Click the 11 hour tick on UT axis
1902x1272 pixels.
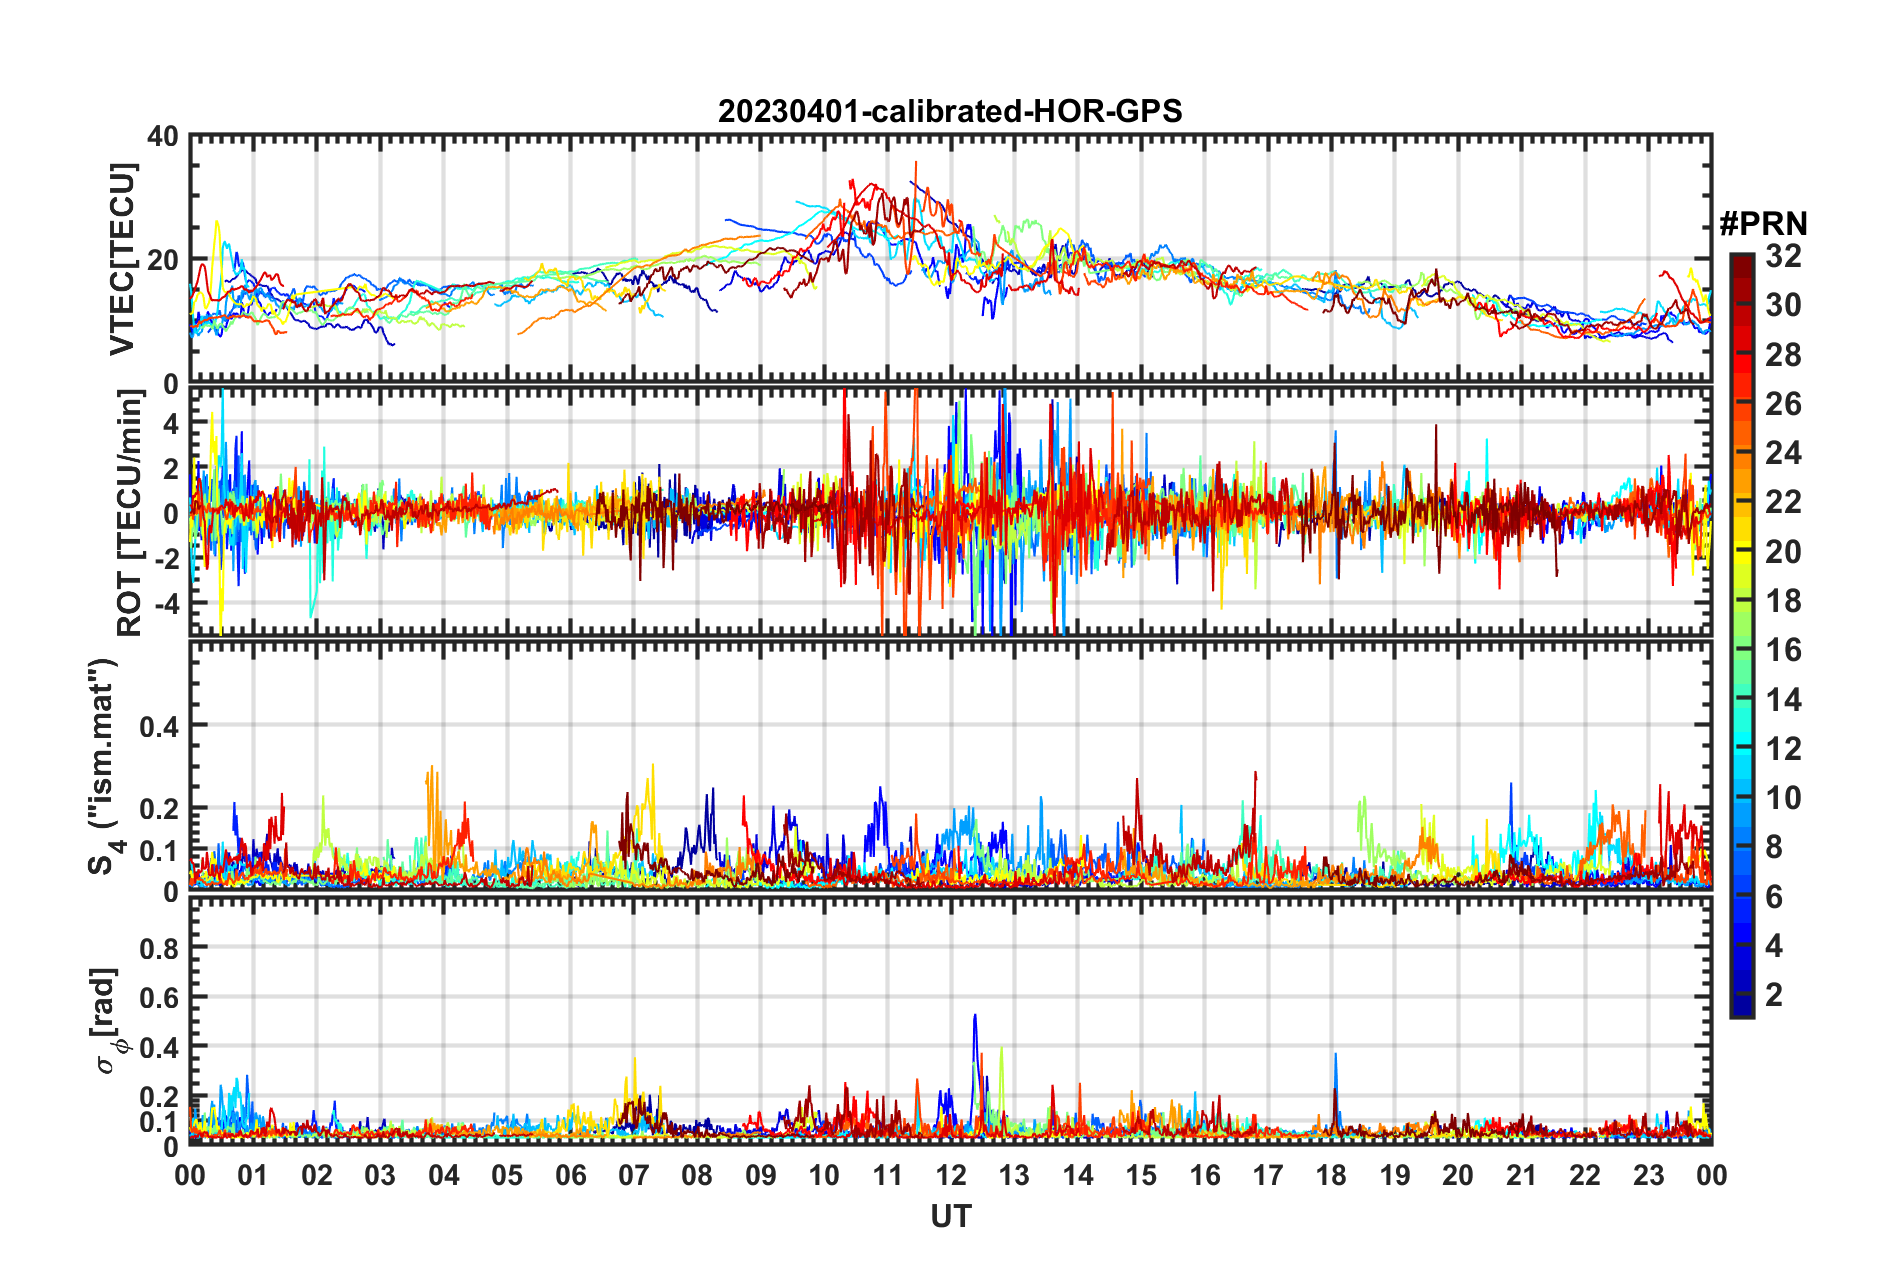pyautogui.click(x=887, y=1175)
